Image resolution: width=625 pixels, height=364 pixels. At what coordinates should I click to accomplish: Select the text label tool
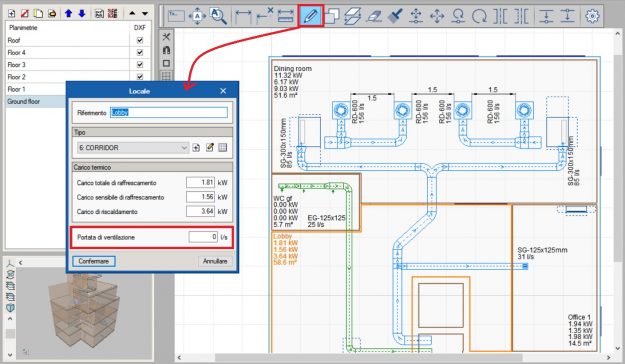click(176, 16)
